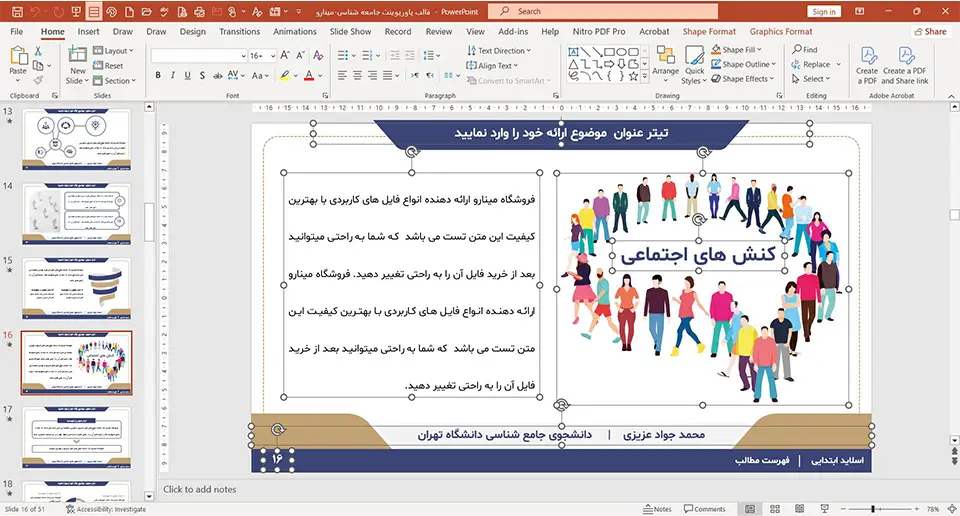Open the font size dropdown
The height and width of the screenshot is (516, 960).
tap(272, 56)
